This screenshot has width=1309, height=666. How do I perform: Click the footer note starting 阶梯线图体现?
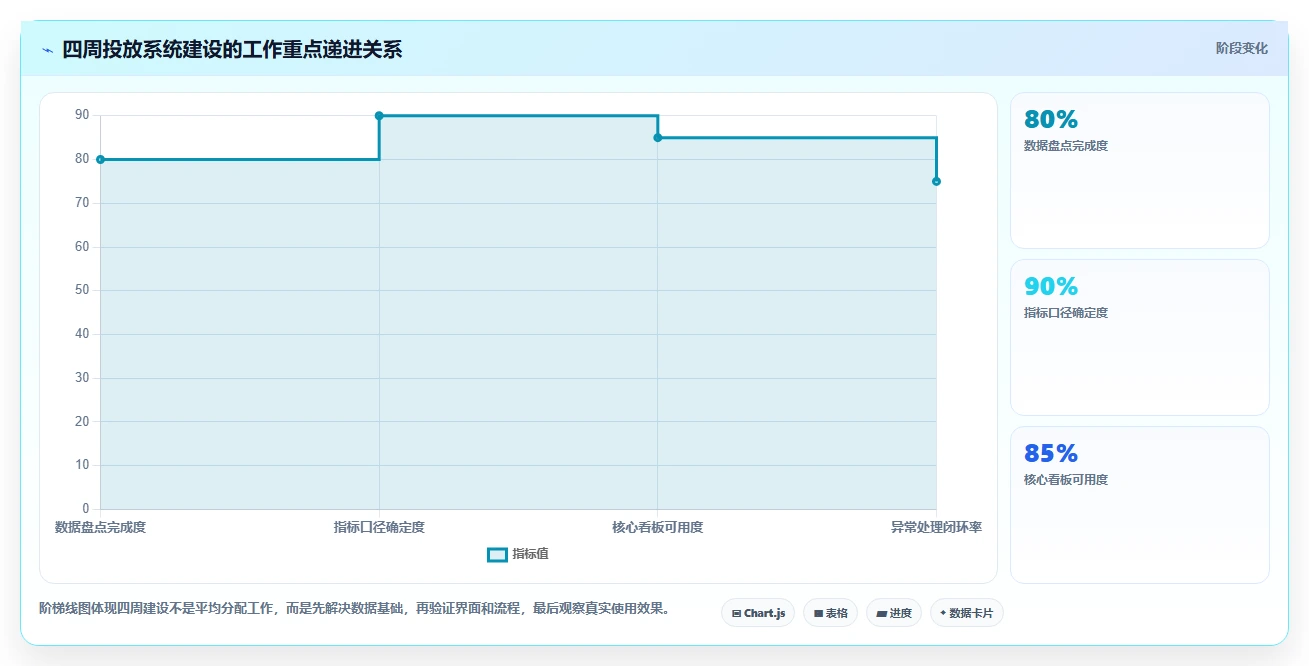(x=354, y=608)
